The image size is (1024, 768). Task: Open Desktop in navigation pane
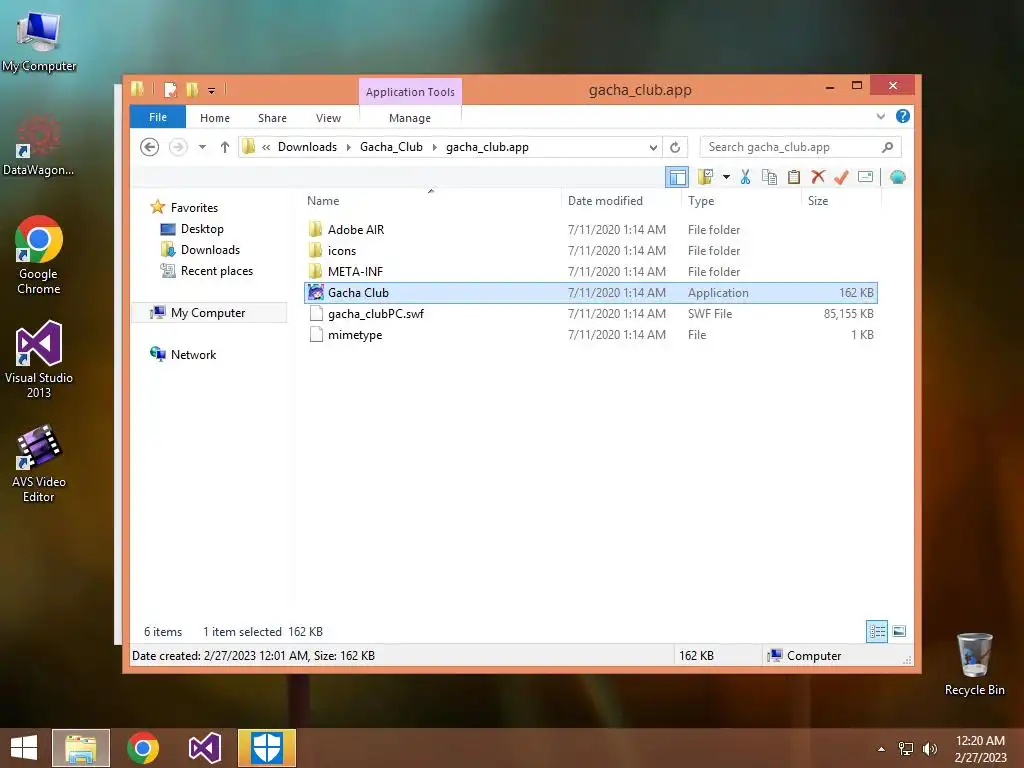(x=202, y=229)
